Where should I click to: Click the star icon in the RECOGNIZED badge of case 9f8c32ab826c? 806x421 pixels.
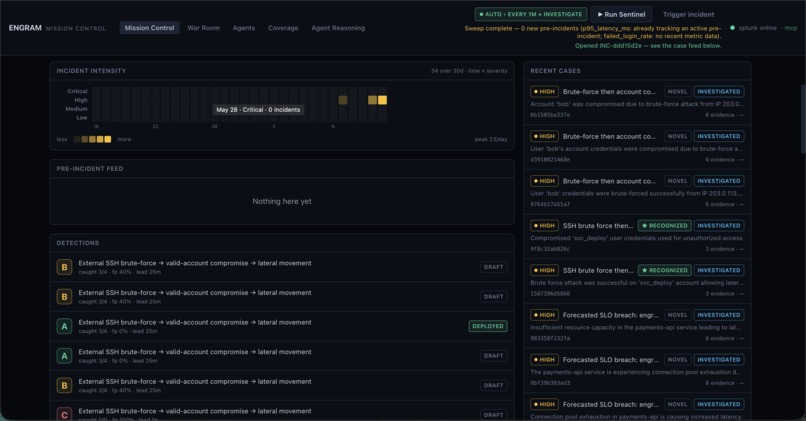(x=645, y=226)
